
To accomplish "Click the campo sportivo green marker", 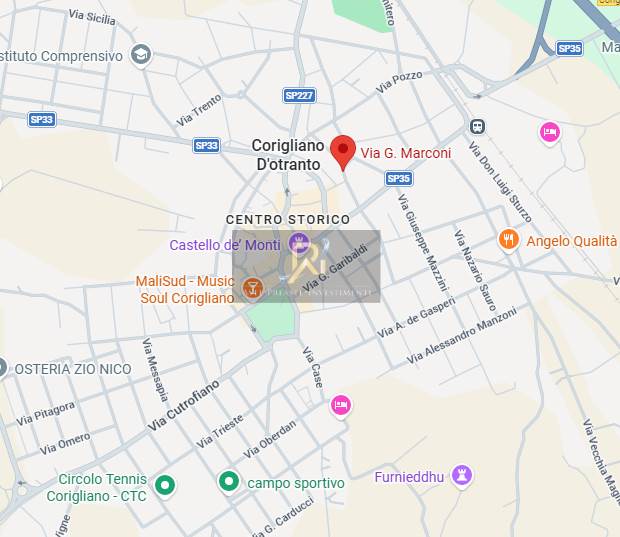I will (x=229, y=482).
